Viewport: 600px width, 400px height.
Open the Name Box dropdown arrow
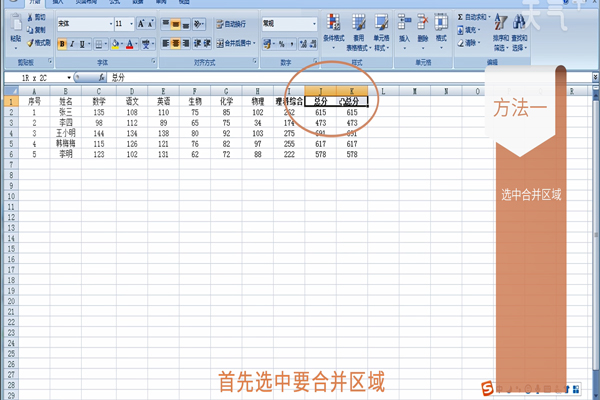(69, 78)
